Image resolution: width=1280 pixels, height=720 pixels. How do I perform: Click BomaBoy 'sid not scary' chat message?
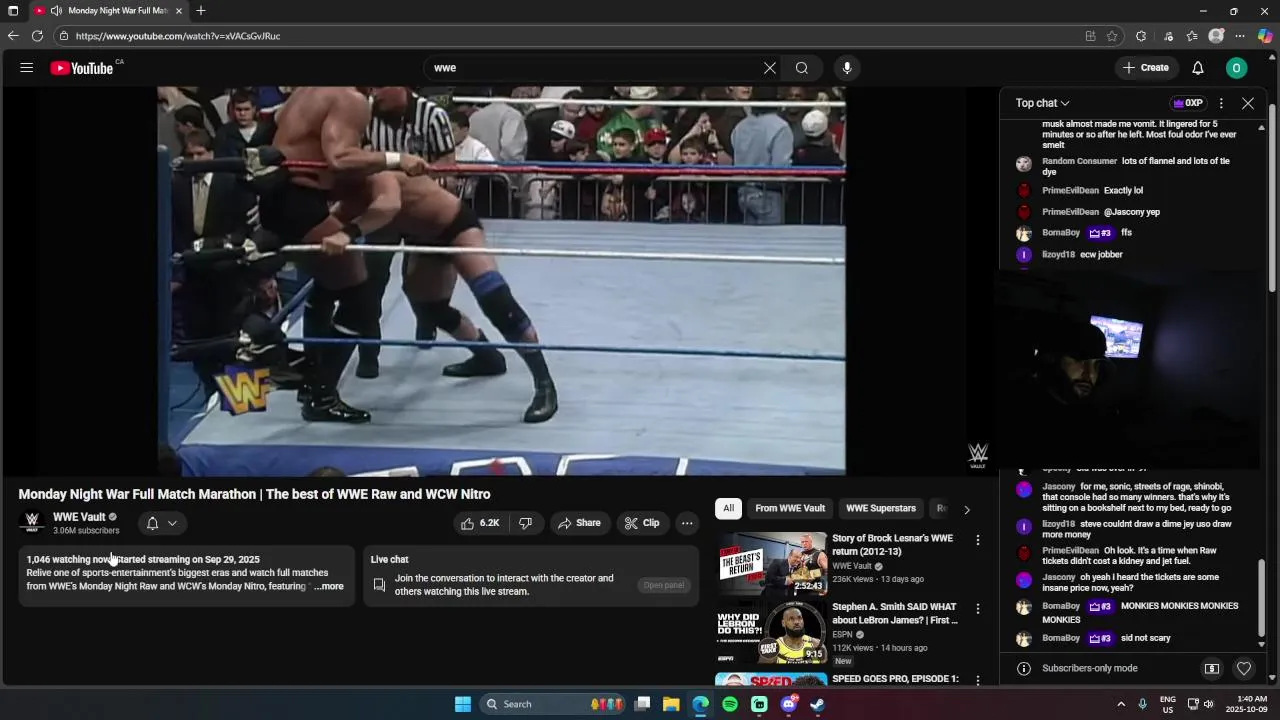pyautogui.click(x=1145, y=638)
